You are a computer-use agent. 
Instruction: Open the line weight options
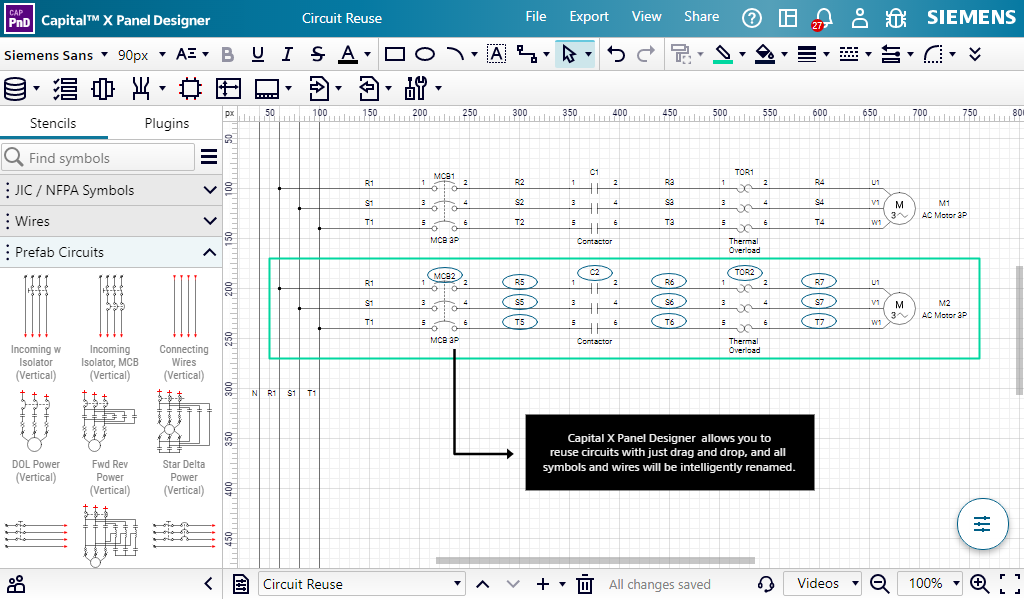pyautogui.click(x=813, y=55)
